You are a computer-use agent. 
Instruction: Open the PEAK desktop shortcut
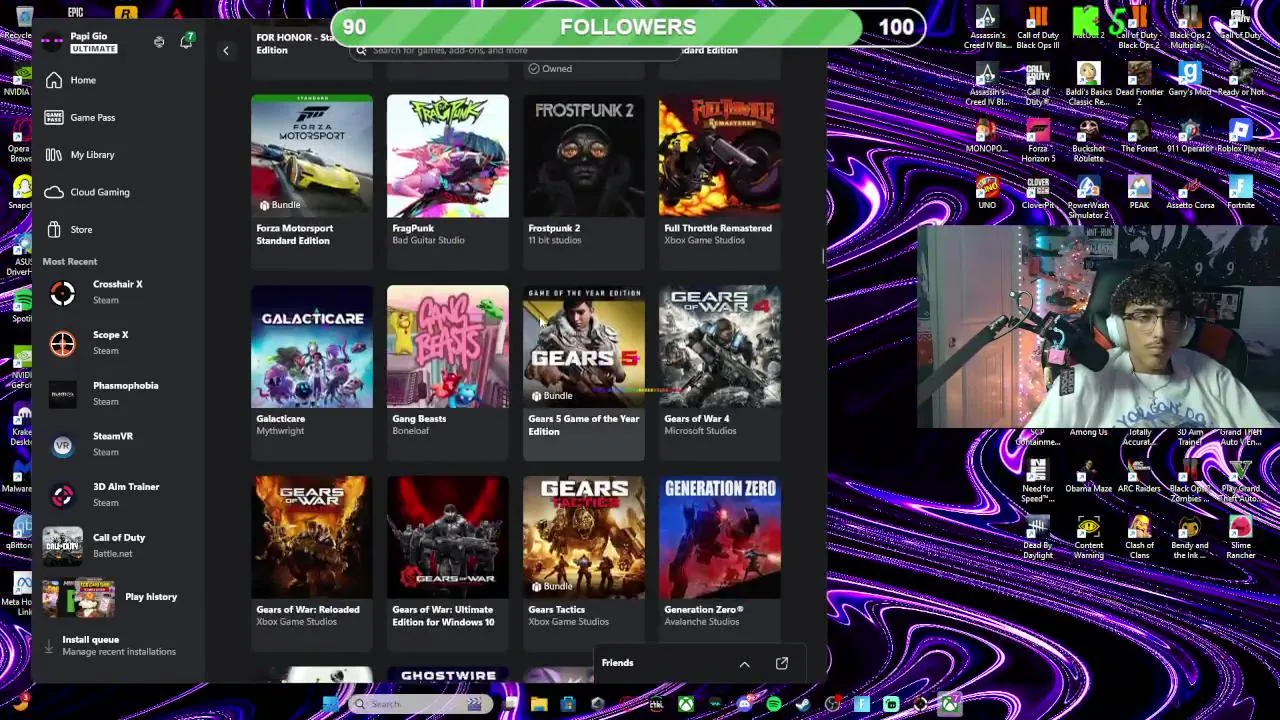coord(1139,192)
